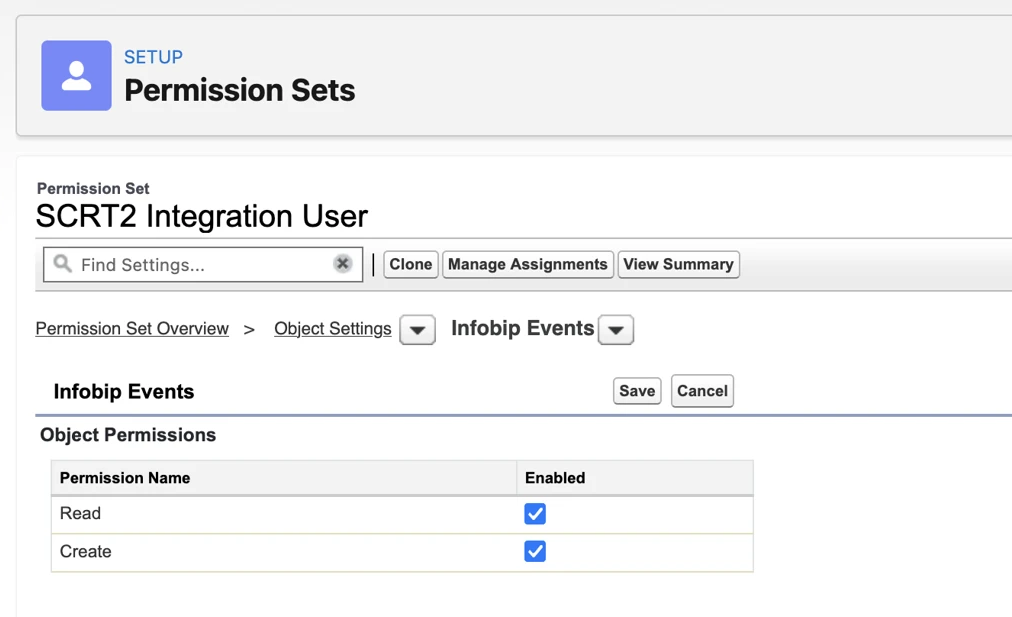Focus the Find Settings input field

coord(203,265)
